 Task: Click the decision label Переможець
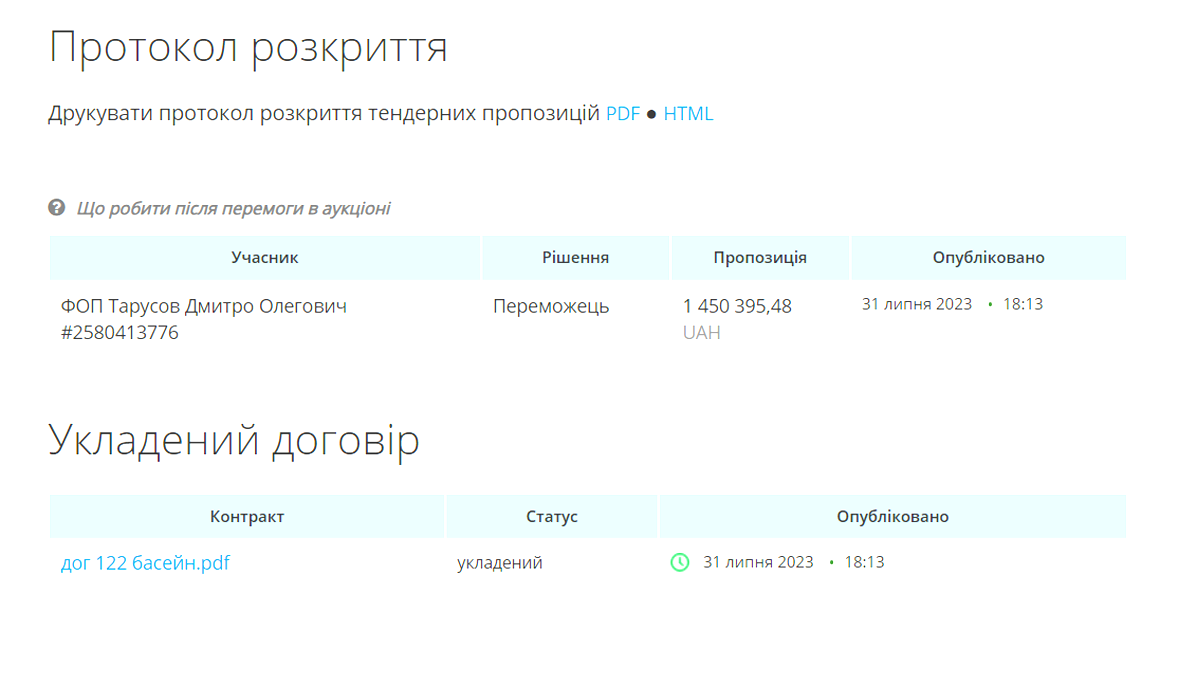click(549, 306)
